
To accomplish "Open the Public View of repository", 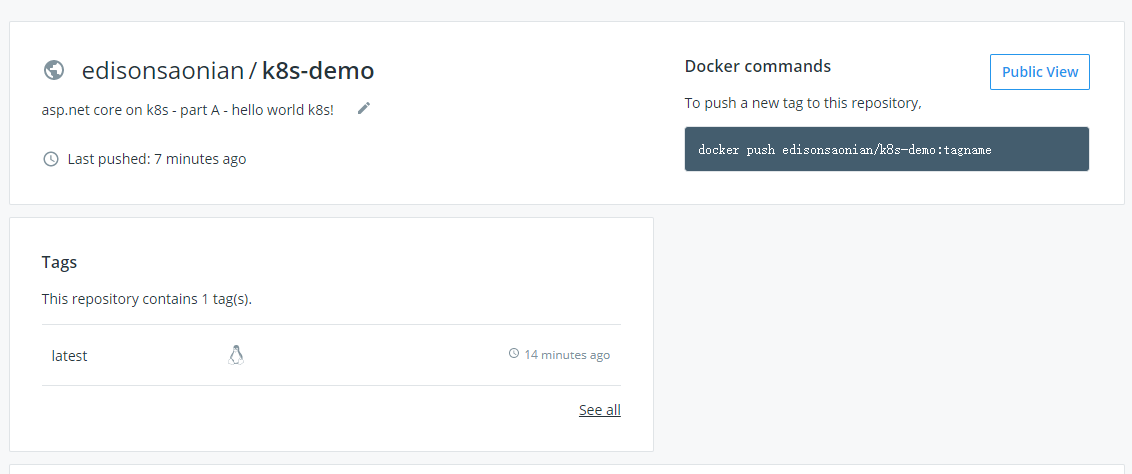I will click(x=1039, y=72).
